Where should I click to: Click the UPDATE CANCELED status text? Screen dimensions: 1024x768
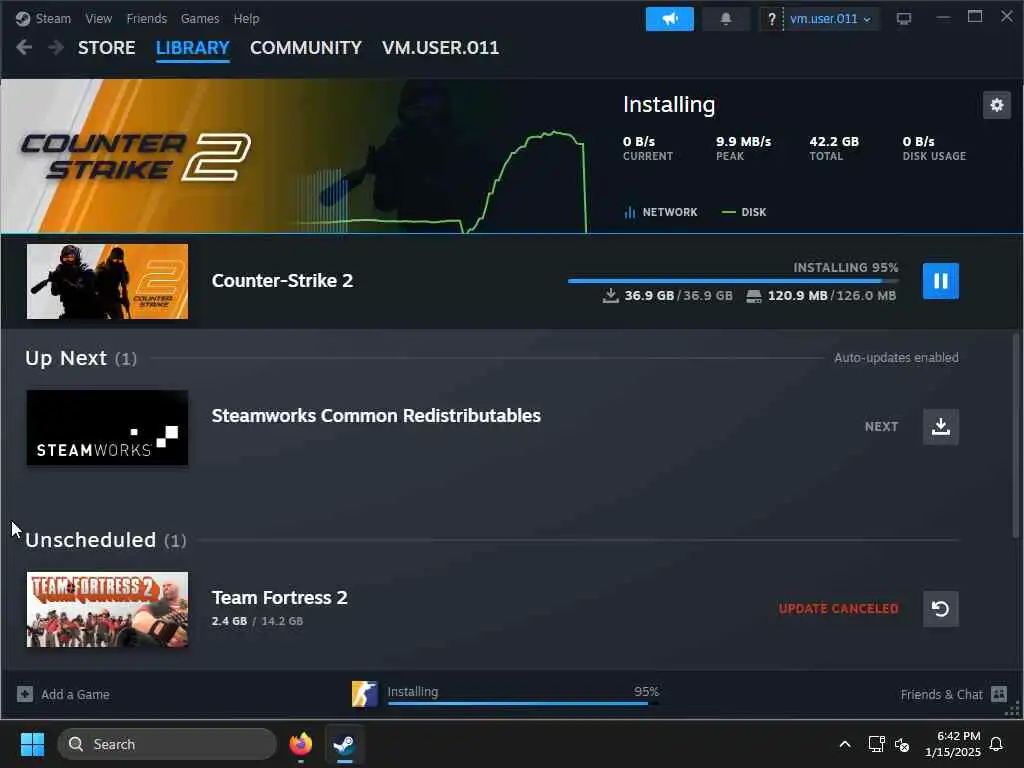(x=839, y=609)
